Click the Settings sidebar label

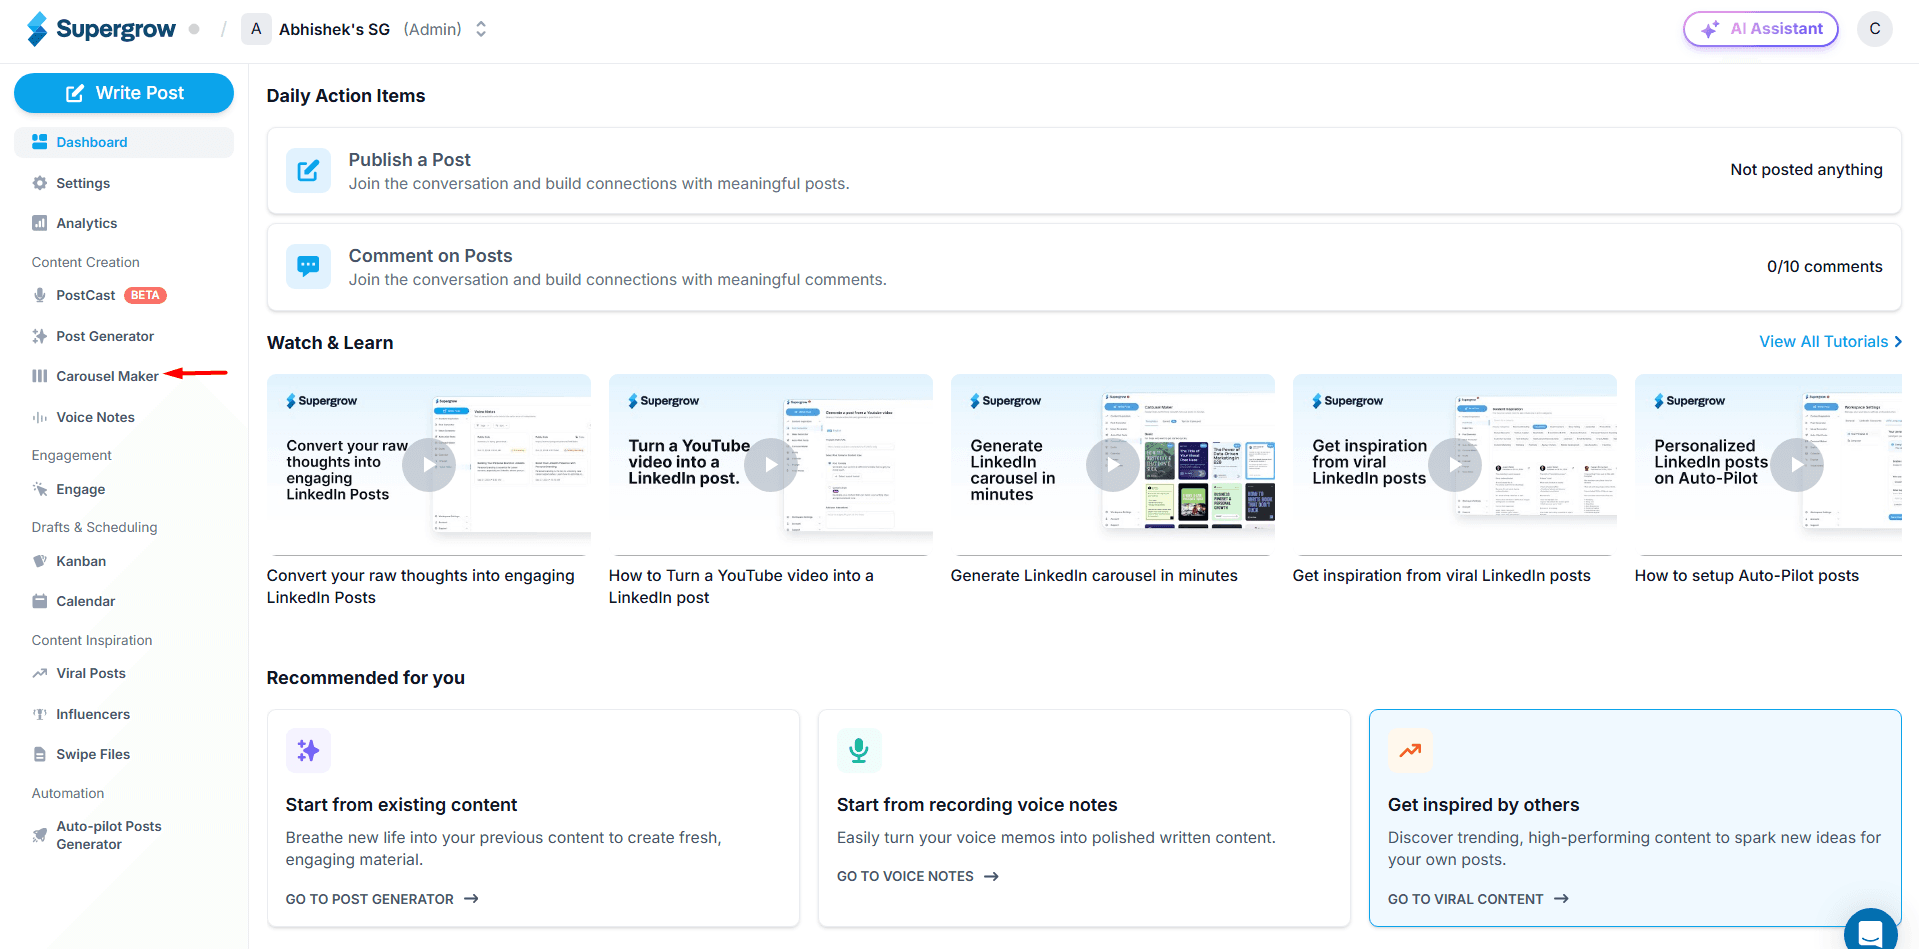click(x=83, y=183)
